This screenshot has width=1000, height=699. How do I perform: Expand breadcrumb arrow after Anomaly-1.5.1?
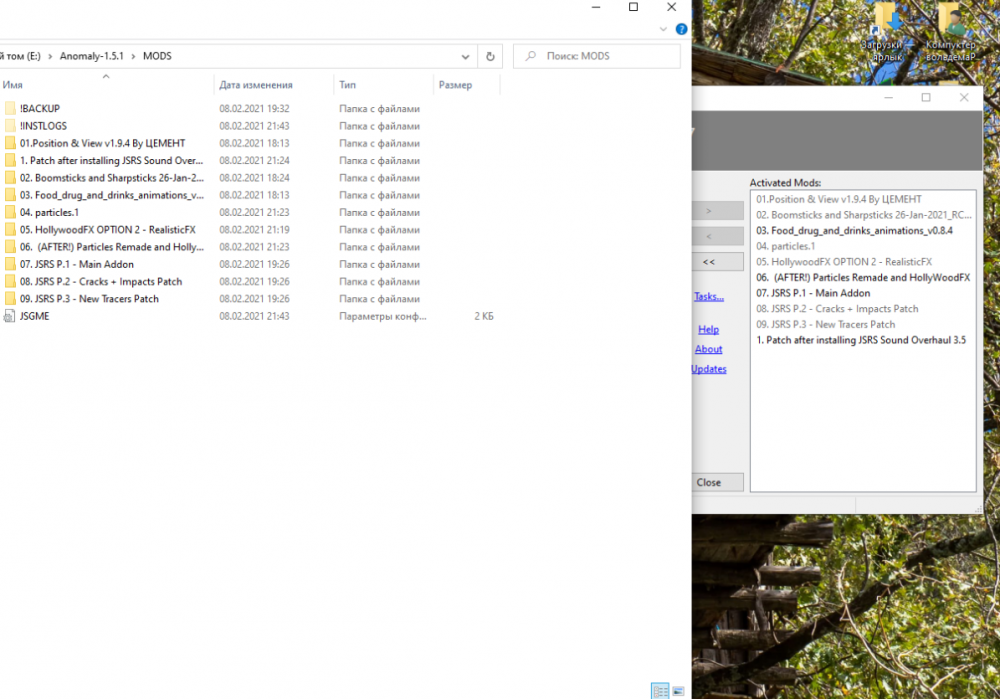click(133, 56)
